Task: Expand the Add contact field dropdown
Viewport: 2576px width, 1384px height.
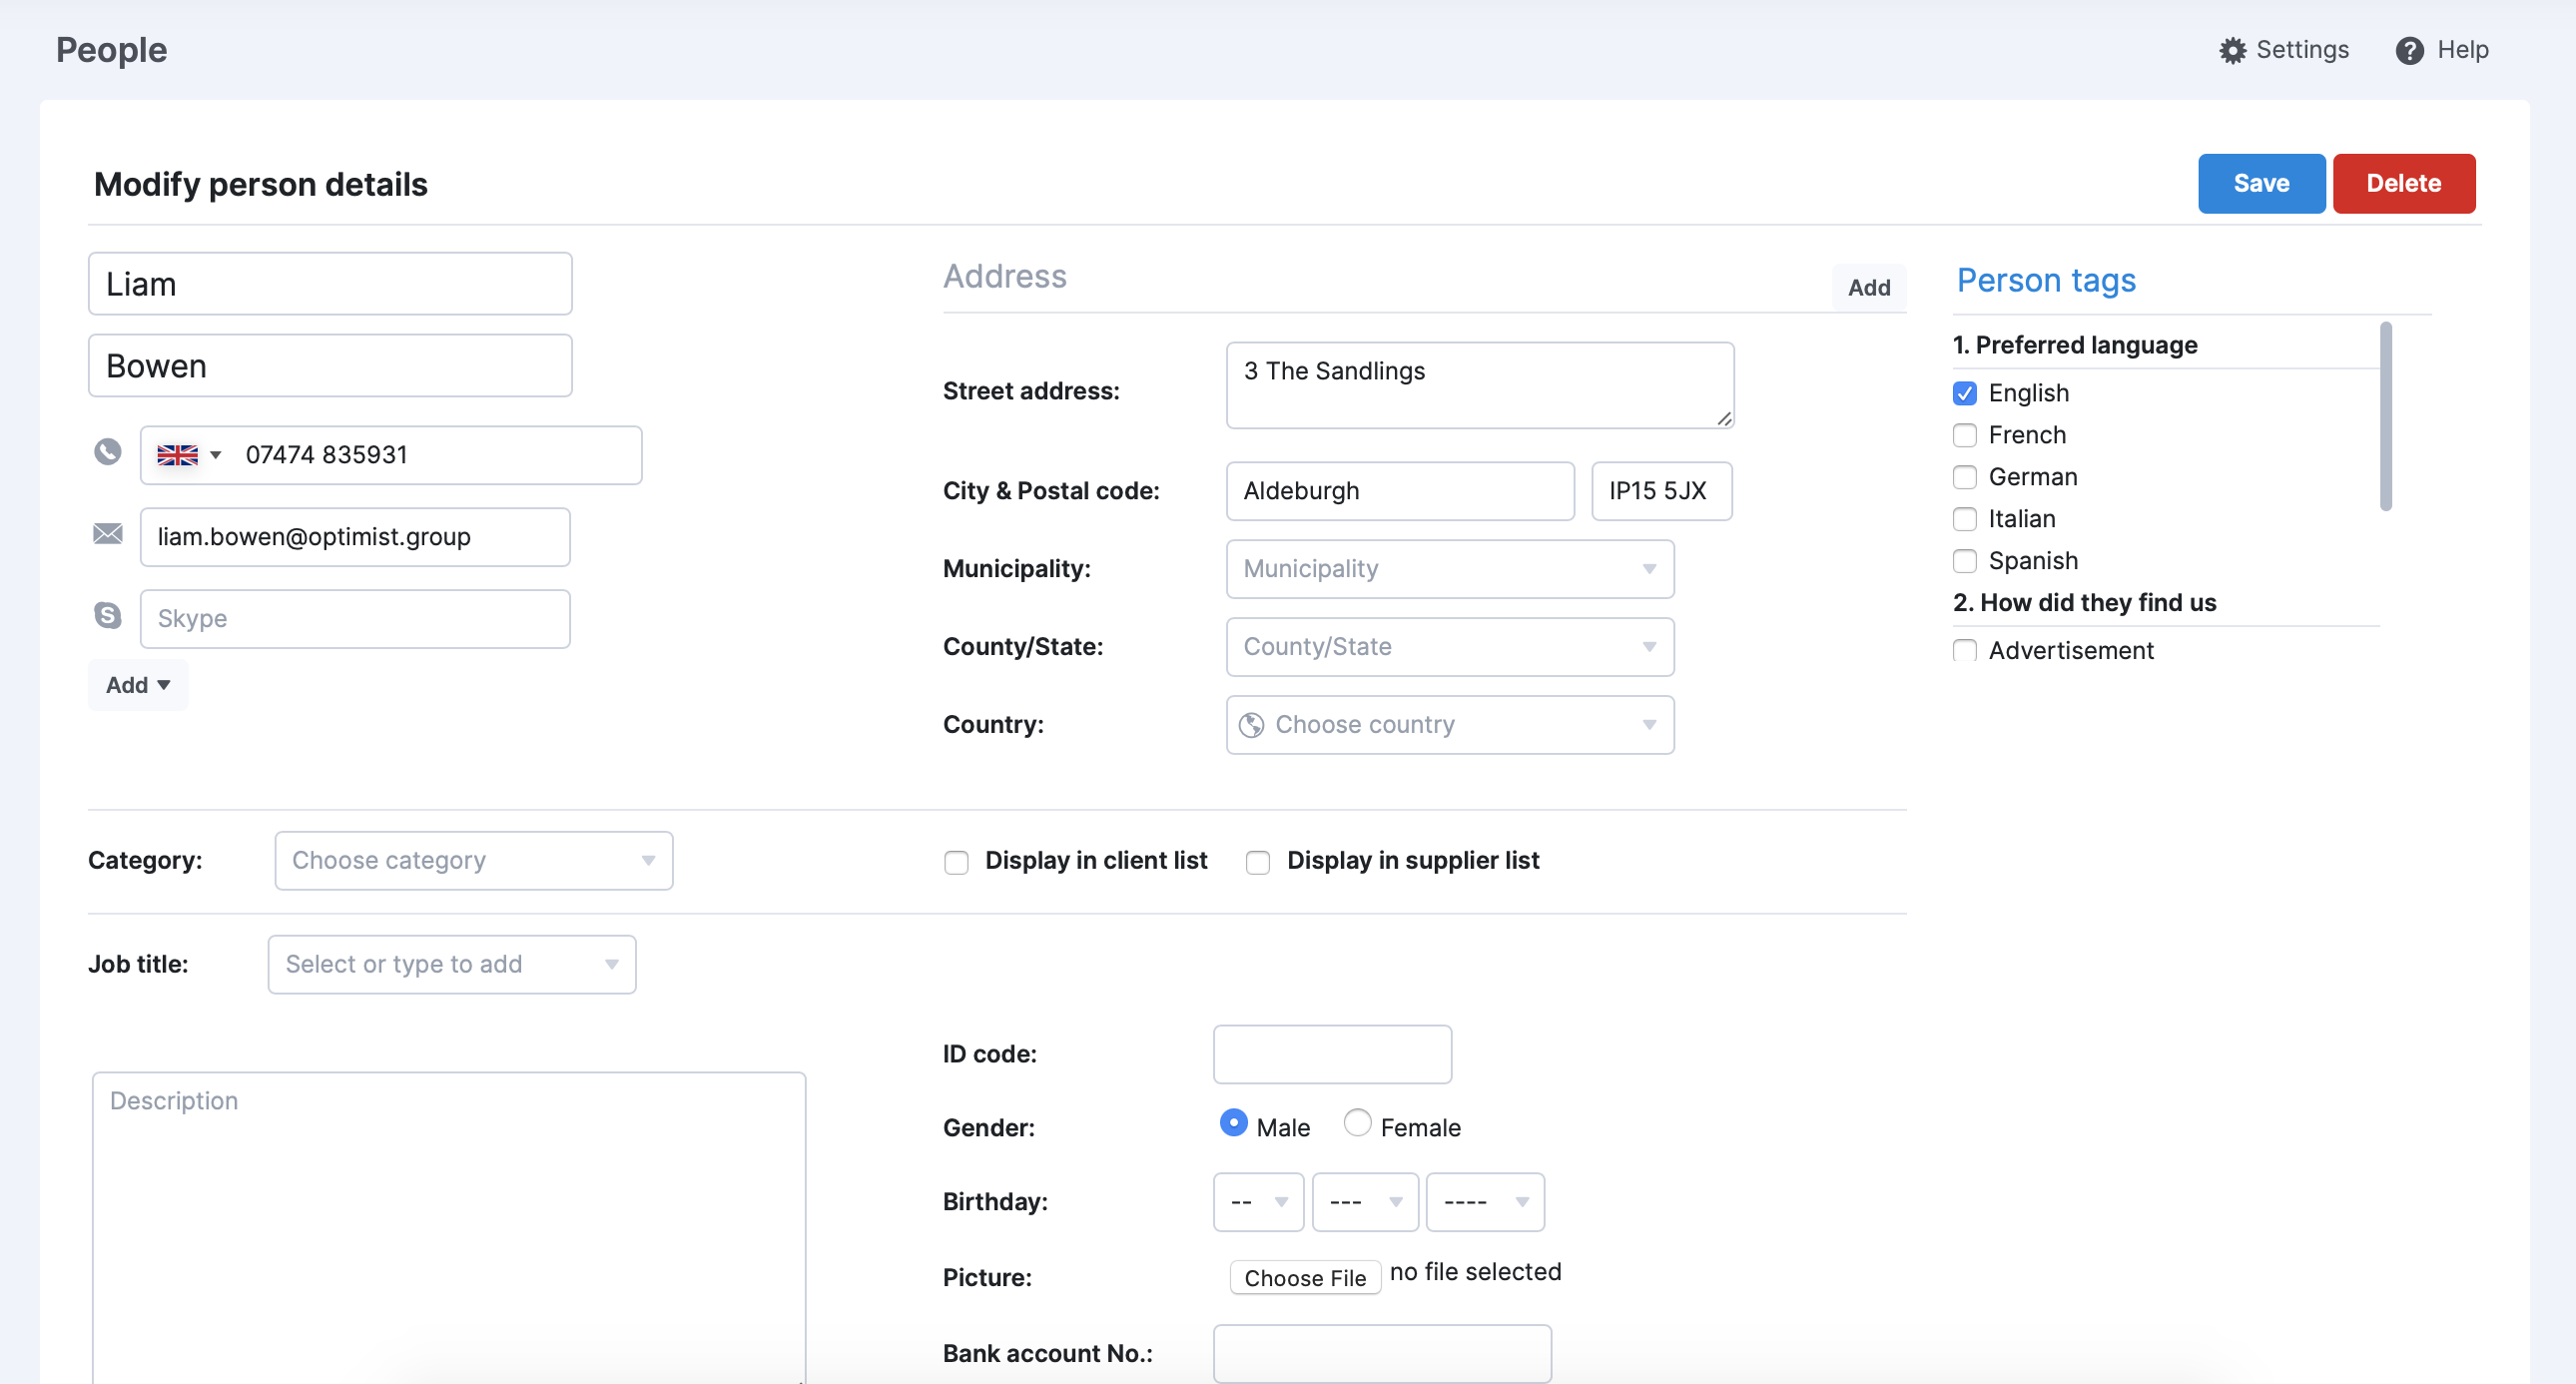Action: pos(138,685)
